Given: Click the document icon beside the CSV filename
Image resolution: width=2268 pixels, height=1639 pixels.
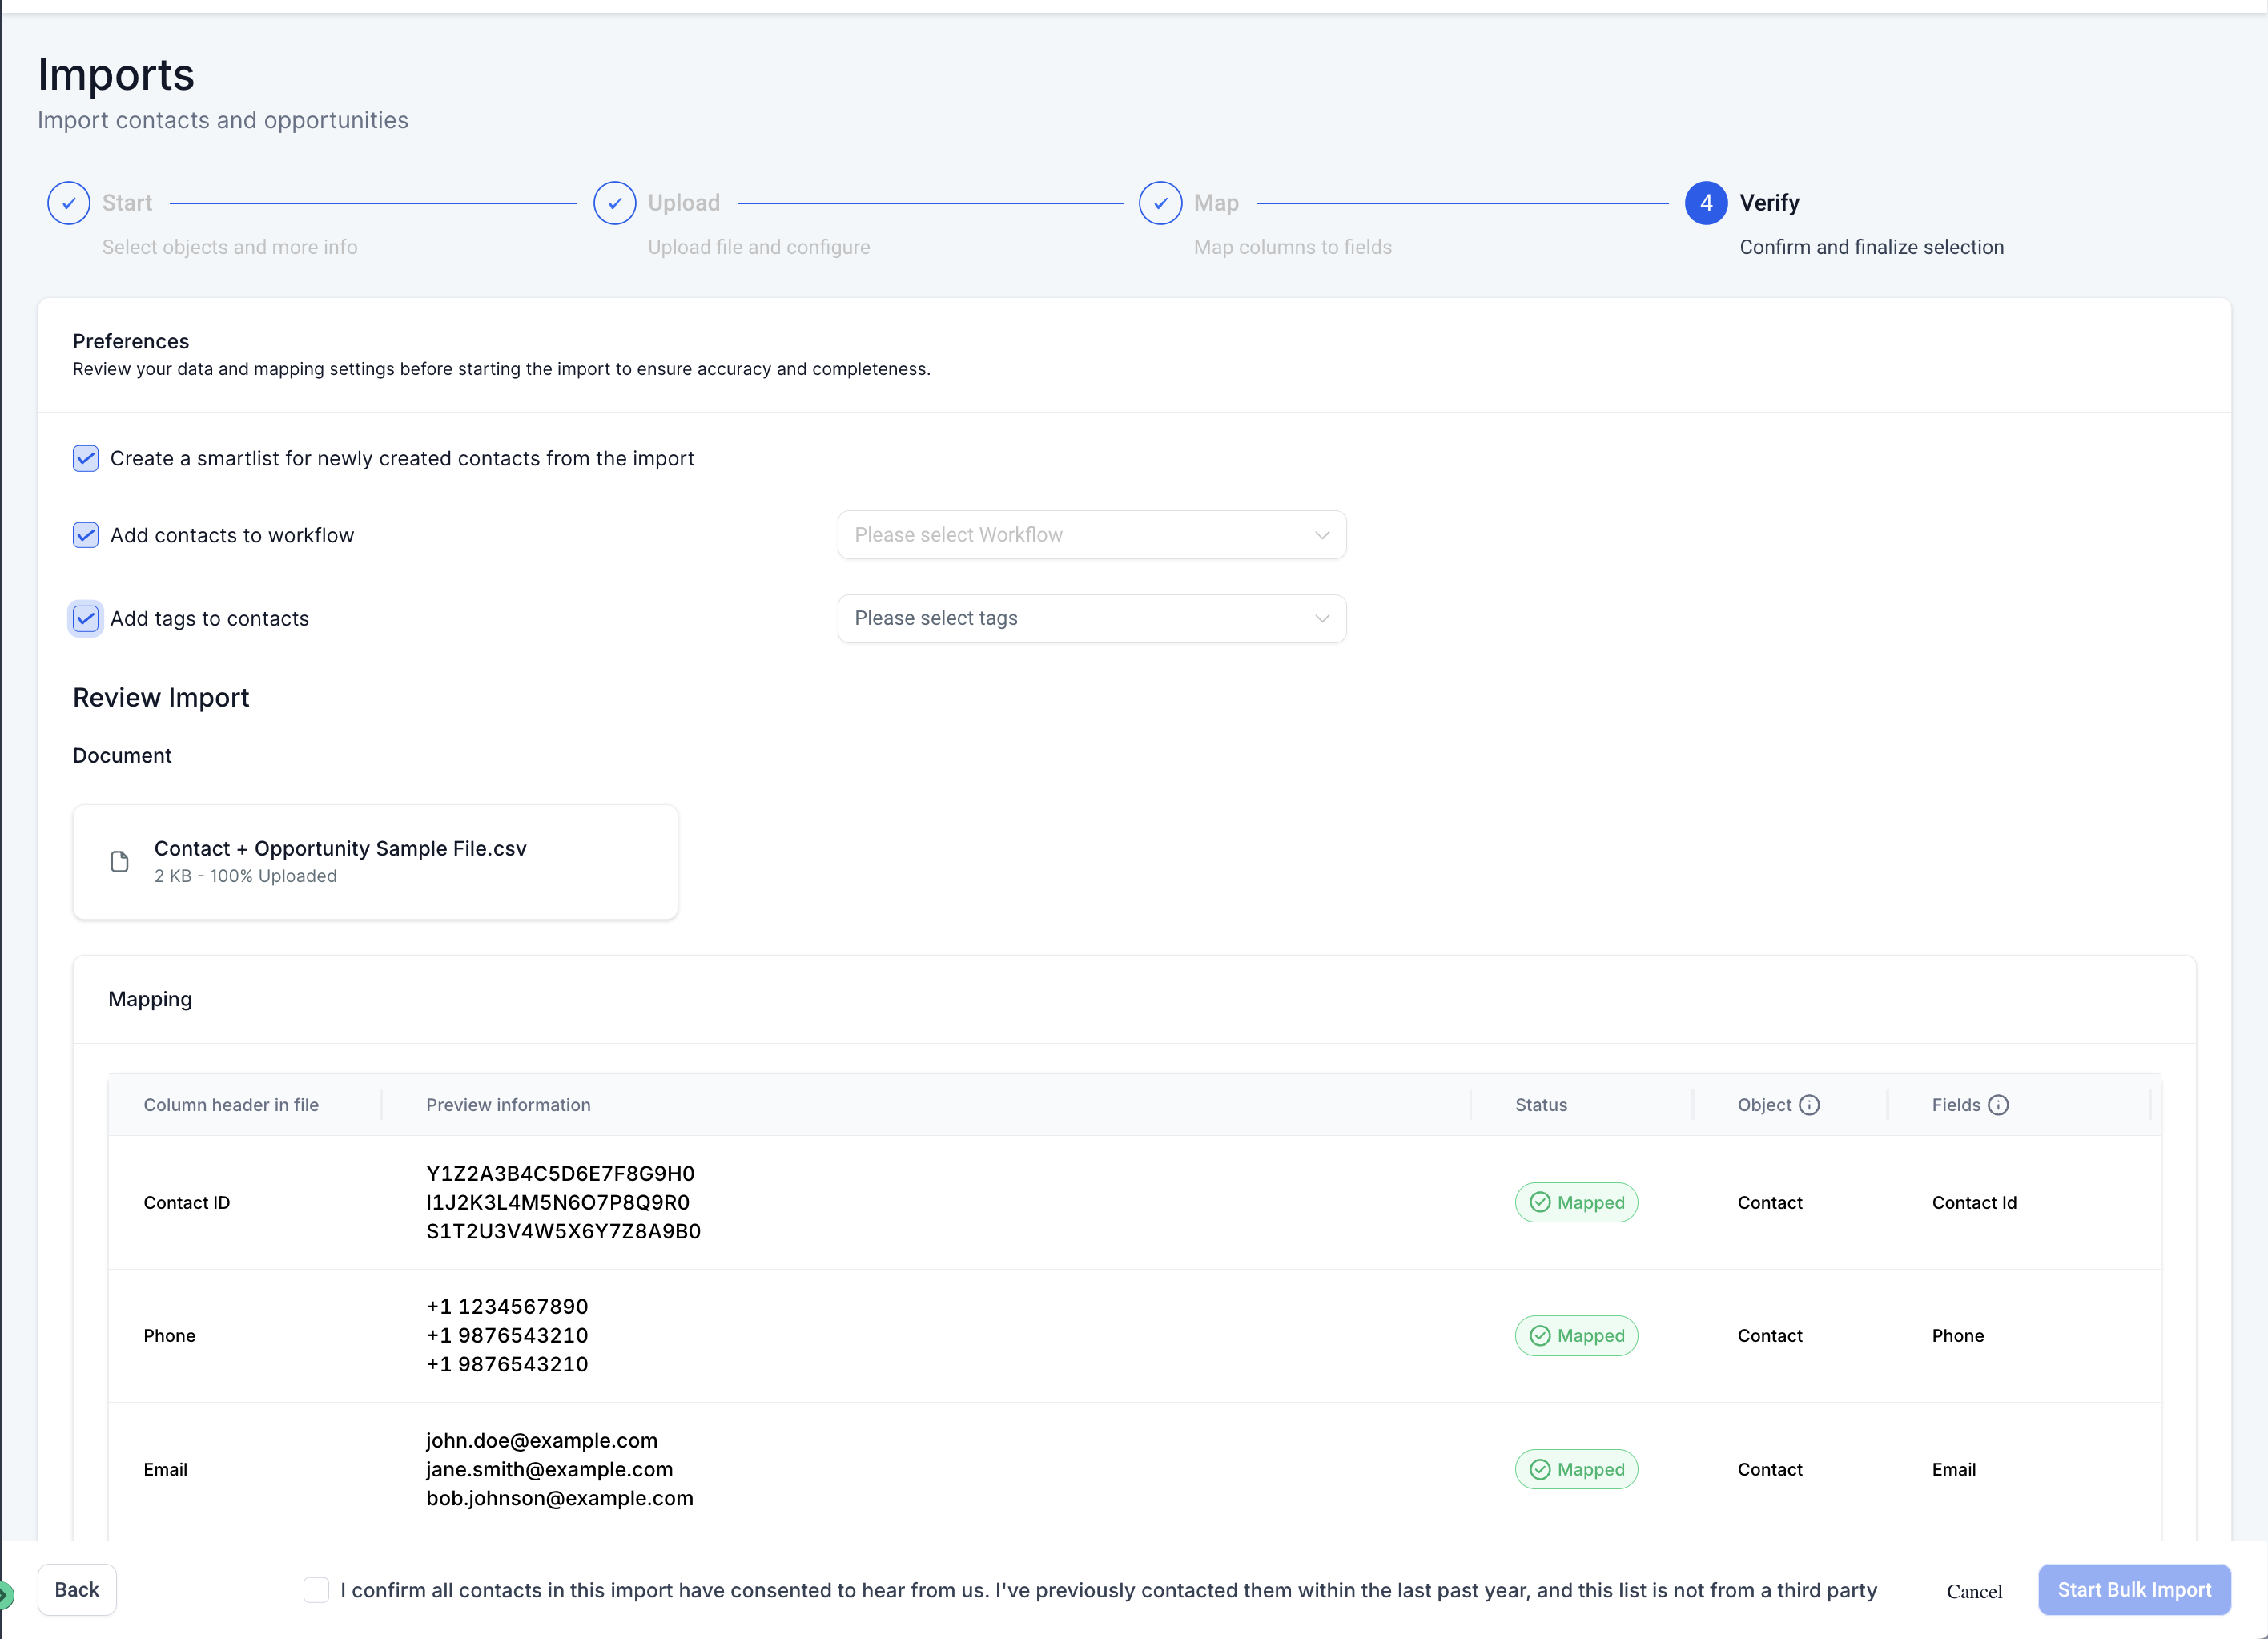Looking at the screenshot, I should (119, 861).
